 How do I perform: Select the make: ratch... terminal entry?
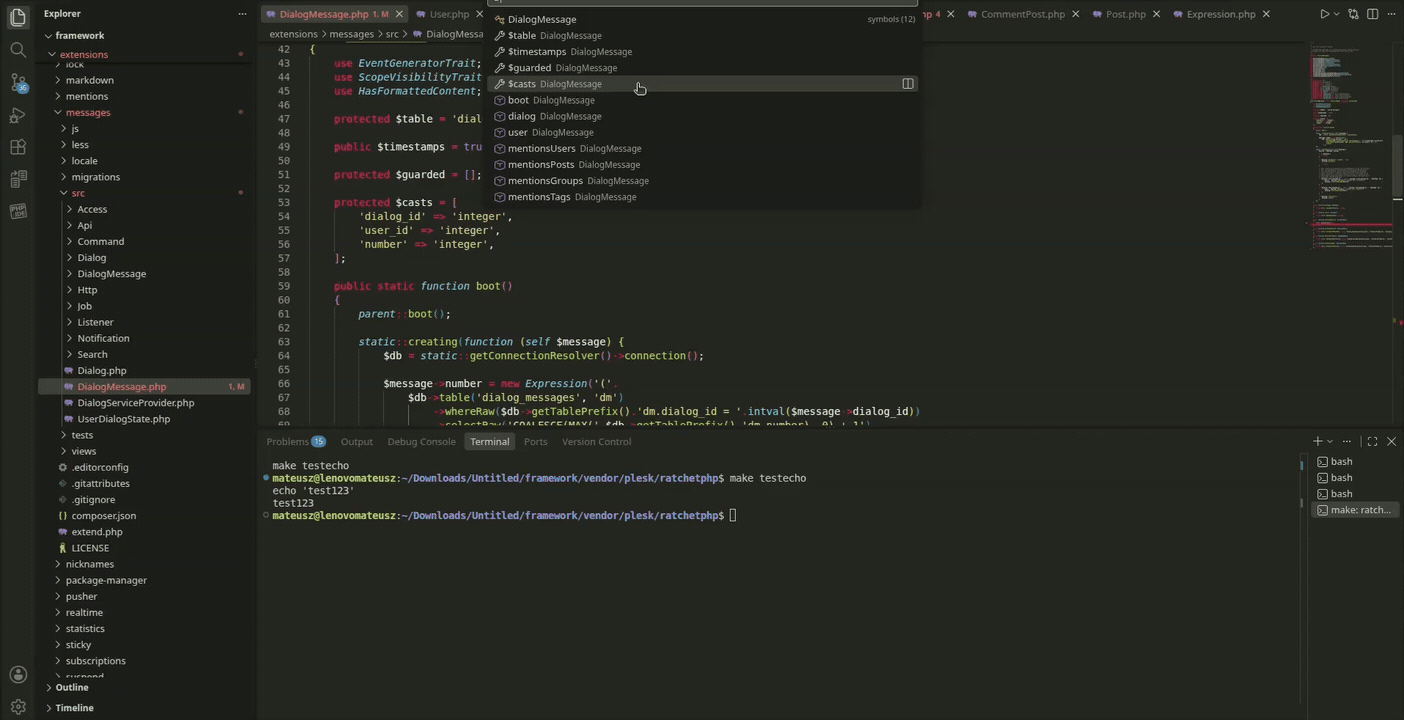1353,510
